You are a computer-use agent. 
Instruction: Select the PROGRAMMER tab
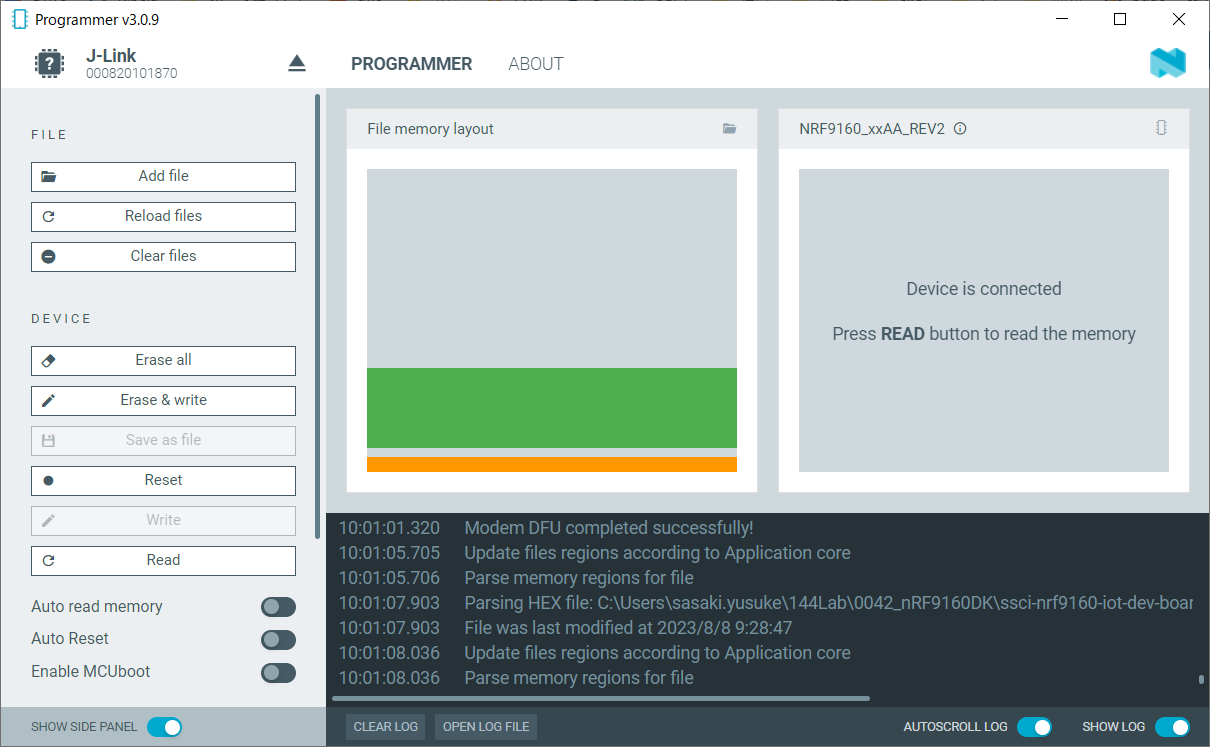point(411,64)
